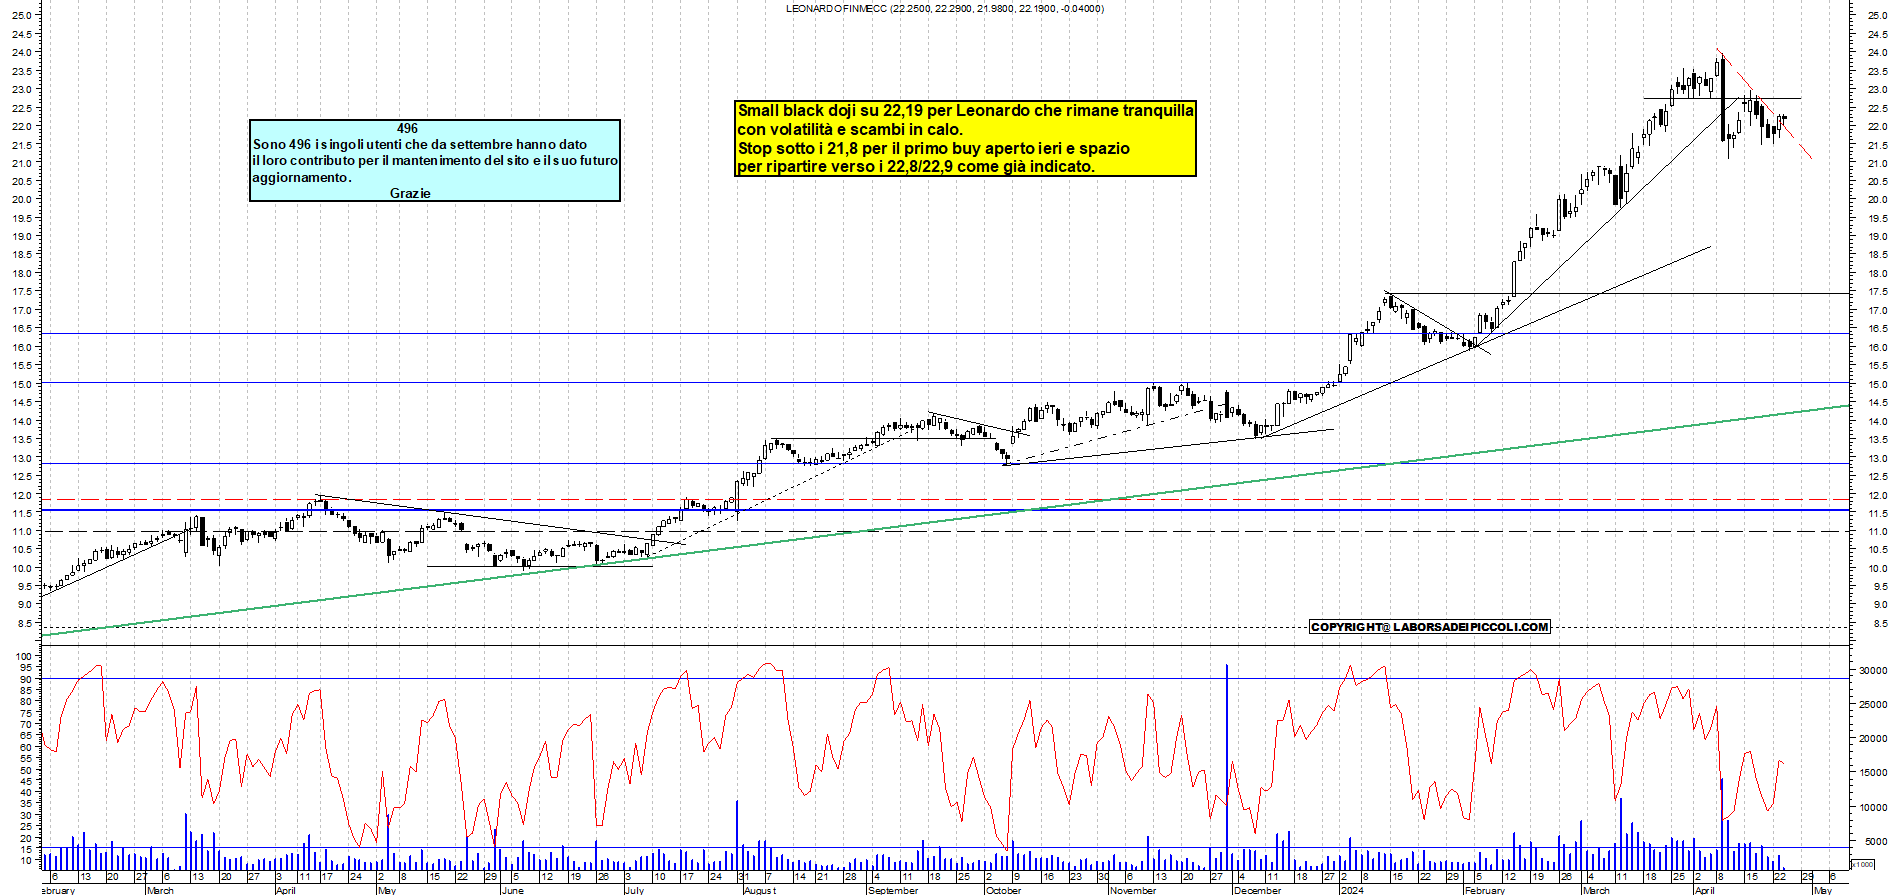This screenshot has height=895, width=1890.
Task: Click the 'October' label on the time axis
Action: [1004, 890]
